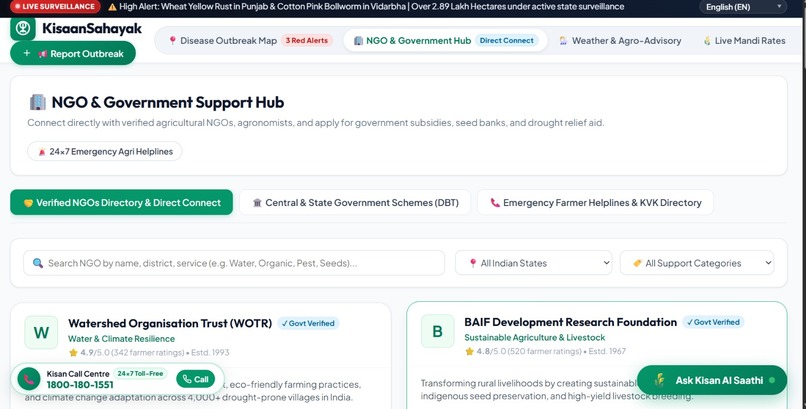Click the KisaanSahayak logo icon
Image resolution: width=806 pixels, height=409 pixels.
[x=23, y=28]
